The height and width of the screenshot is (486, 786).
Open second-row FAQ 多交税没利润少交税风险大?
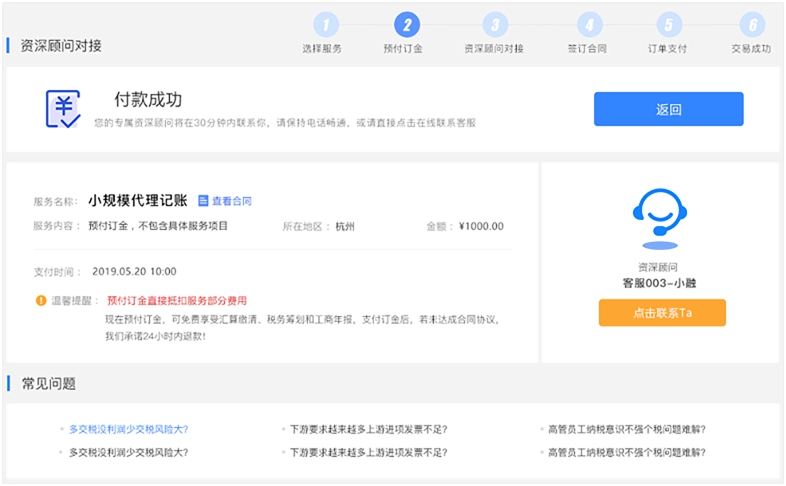(x=128, y=452)
